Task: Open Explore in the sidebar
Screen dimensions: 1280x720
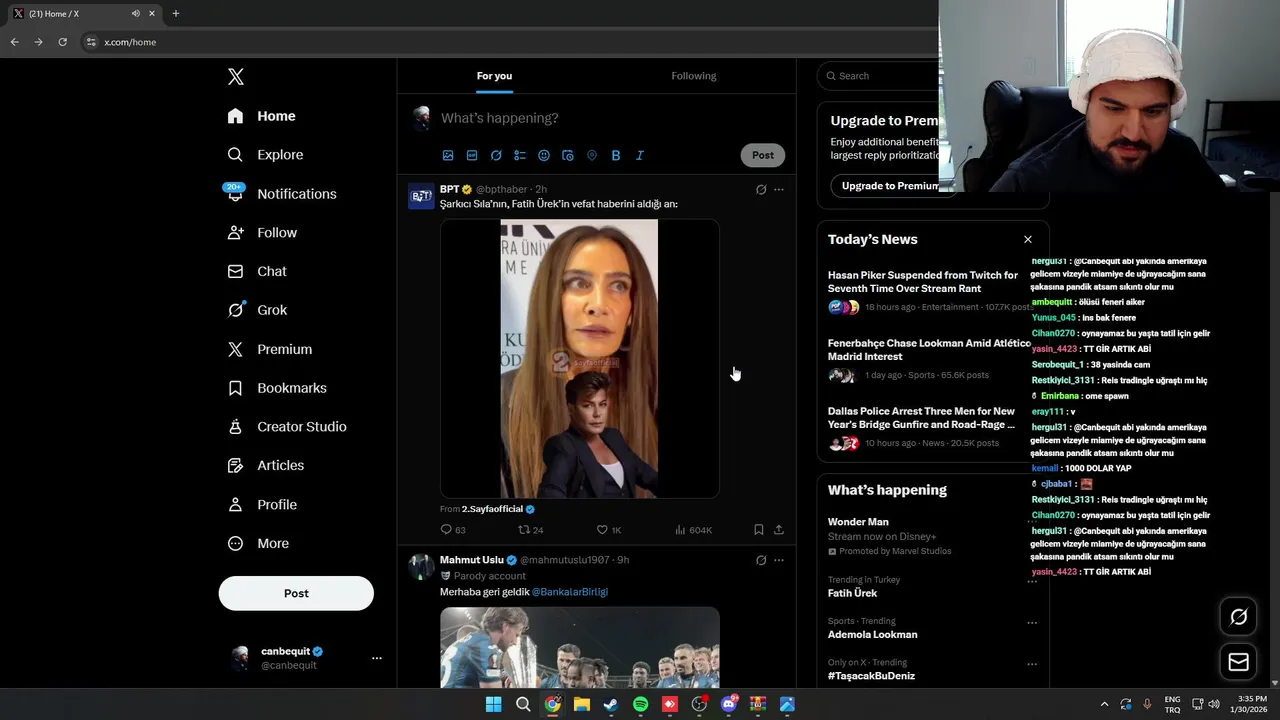Action: pos(265,155)
